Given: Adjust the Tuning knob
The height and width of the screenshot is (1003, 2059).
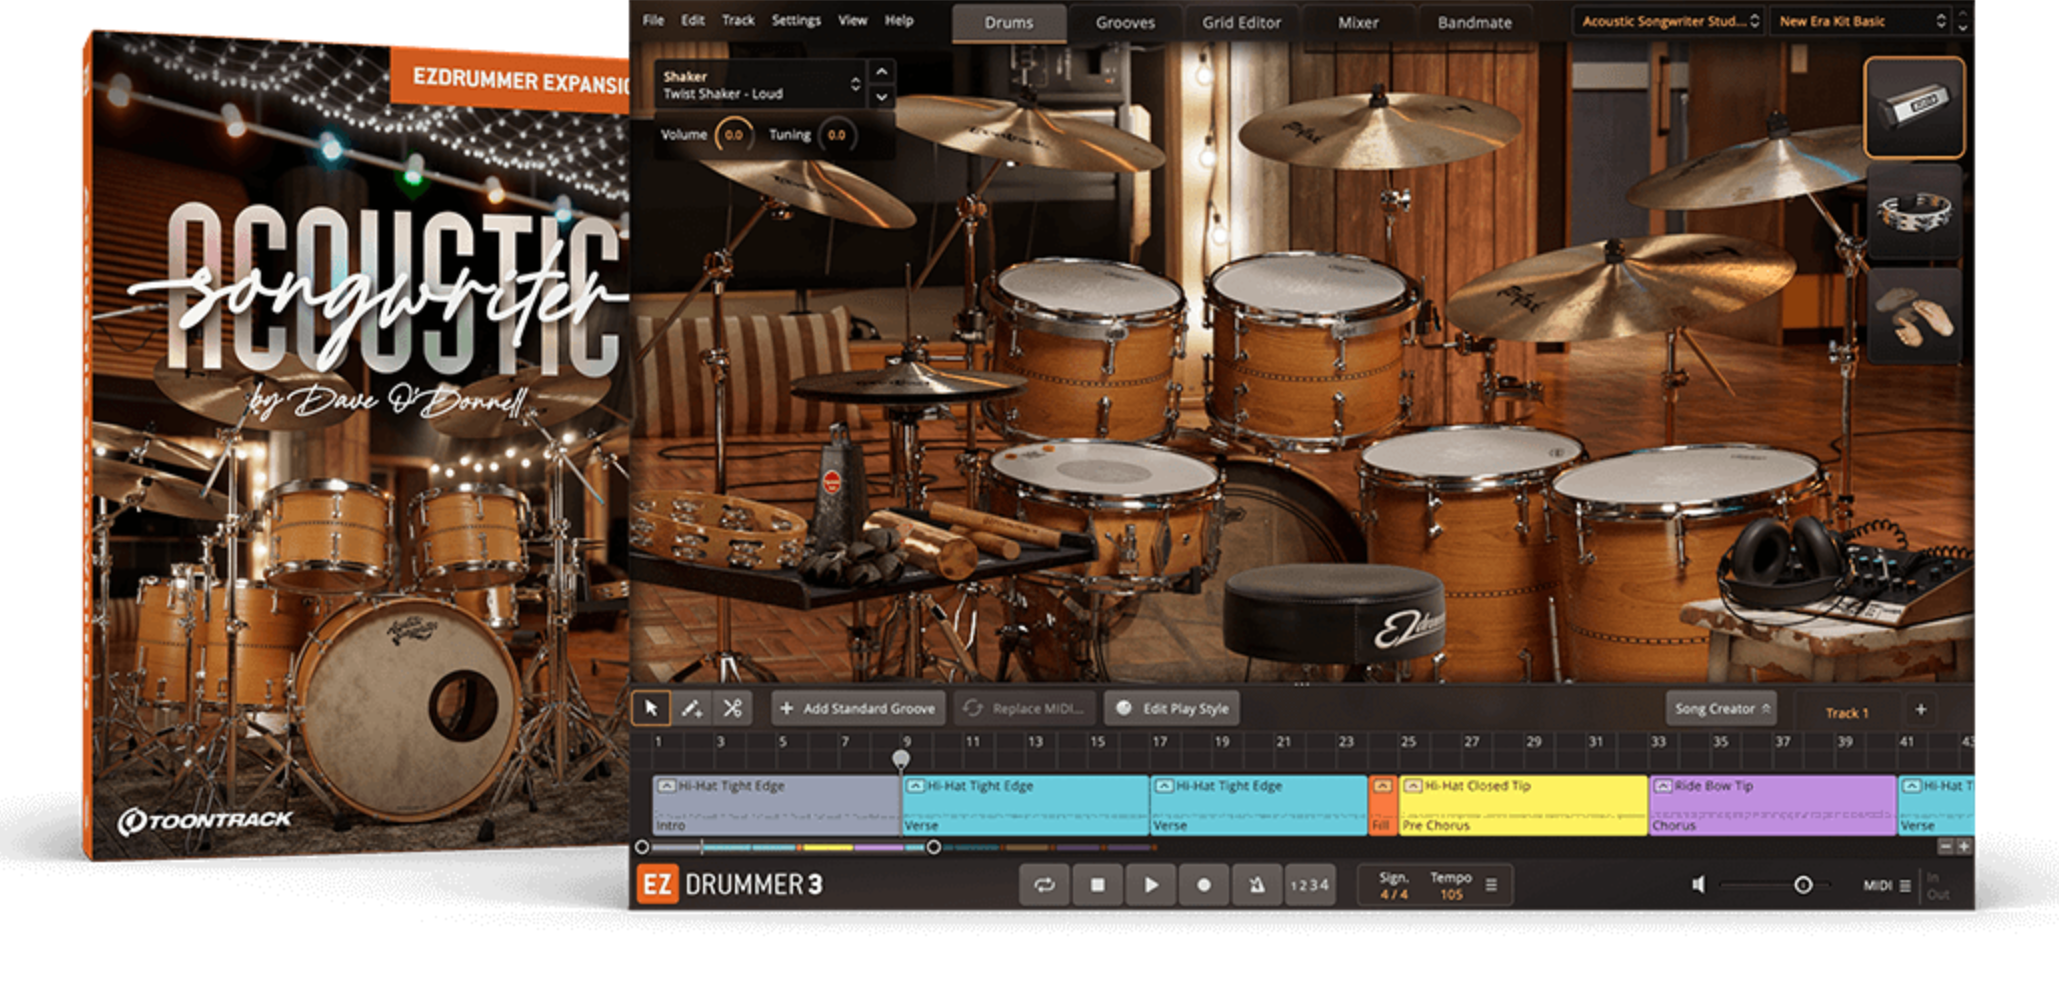Looking at the screenshot, I should click(836, 135).
